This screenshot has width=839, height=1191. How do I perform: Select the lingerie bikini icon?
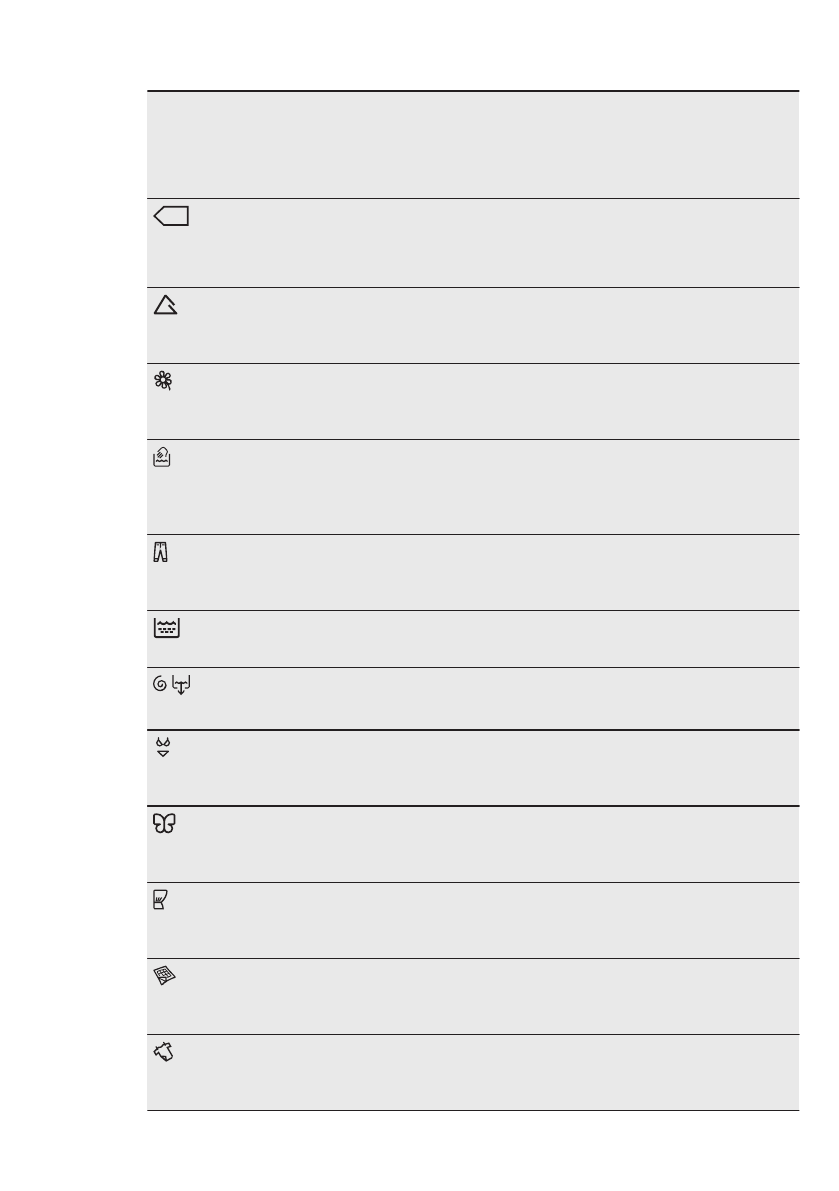click(164, 748)
